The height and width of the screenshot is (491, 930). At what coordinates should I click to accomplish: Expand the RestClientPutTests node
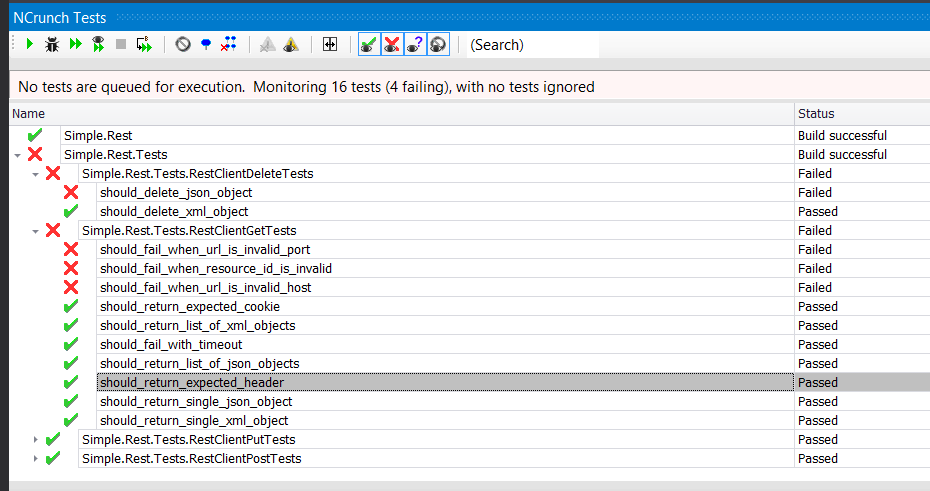coord(37,440)
